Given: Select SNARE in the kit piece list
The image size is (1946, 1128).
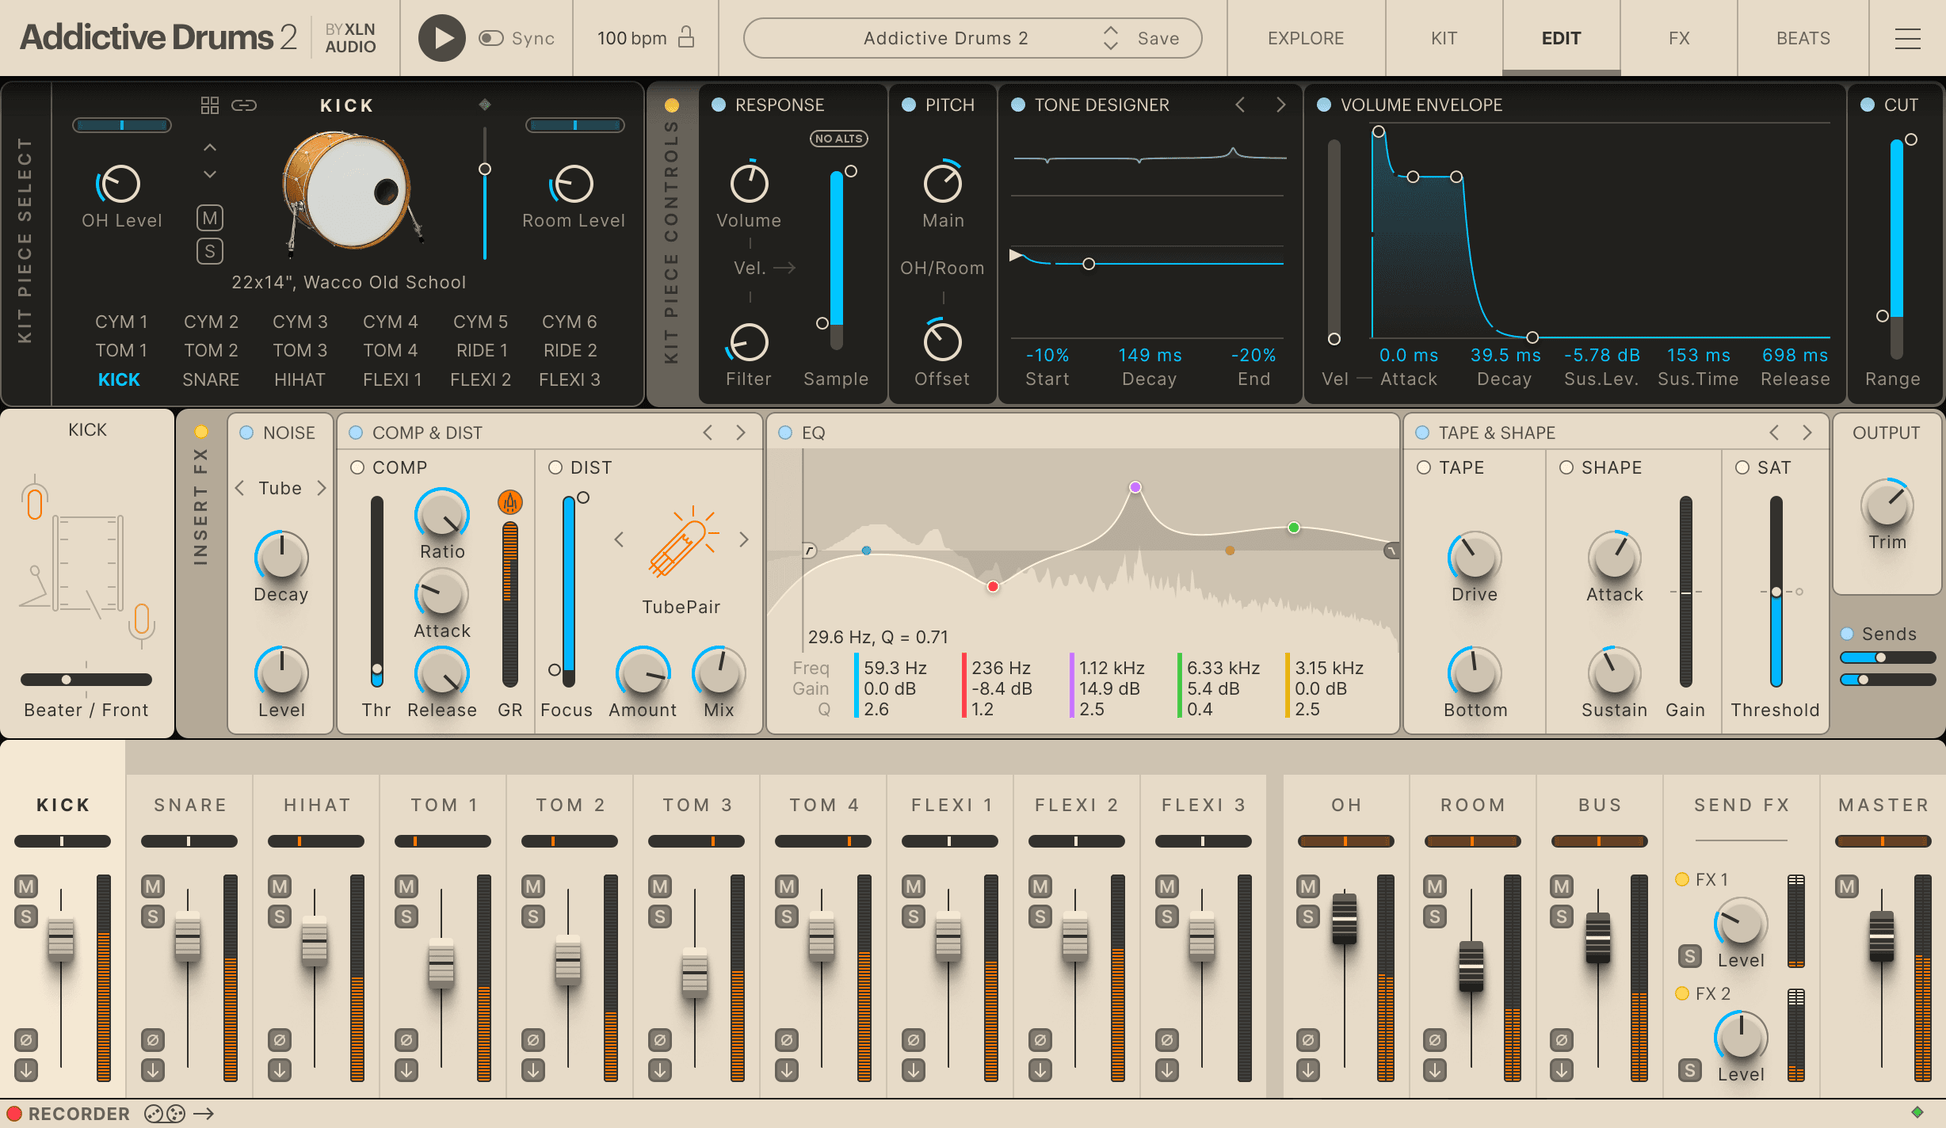Looking at the screenshot, I should tap(210, 379).
